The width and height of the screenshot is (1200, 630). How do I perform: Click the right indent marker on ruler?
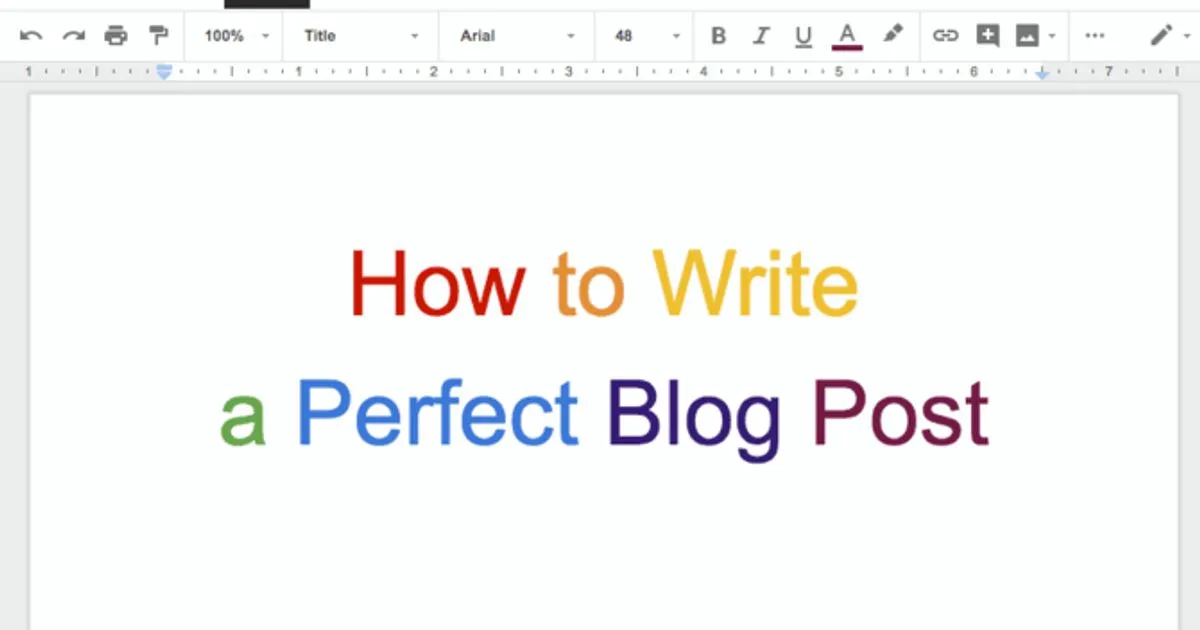[1042, 73]
